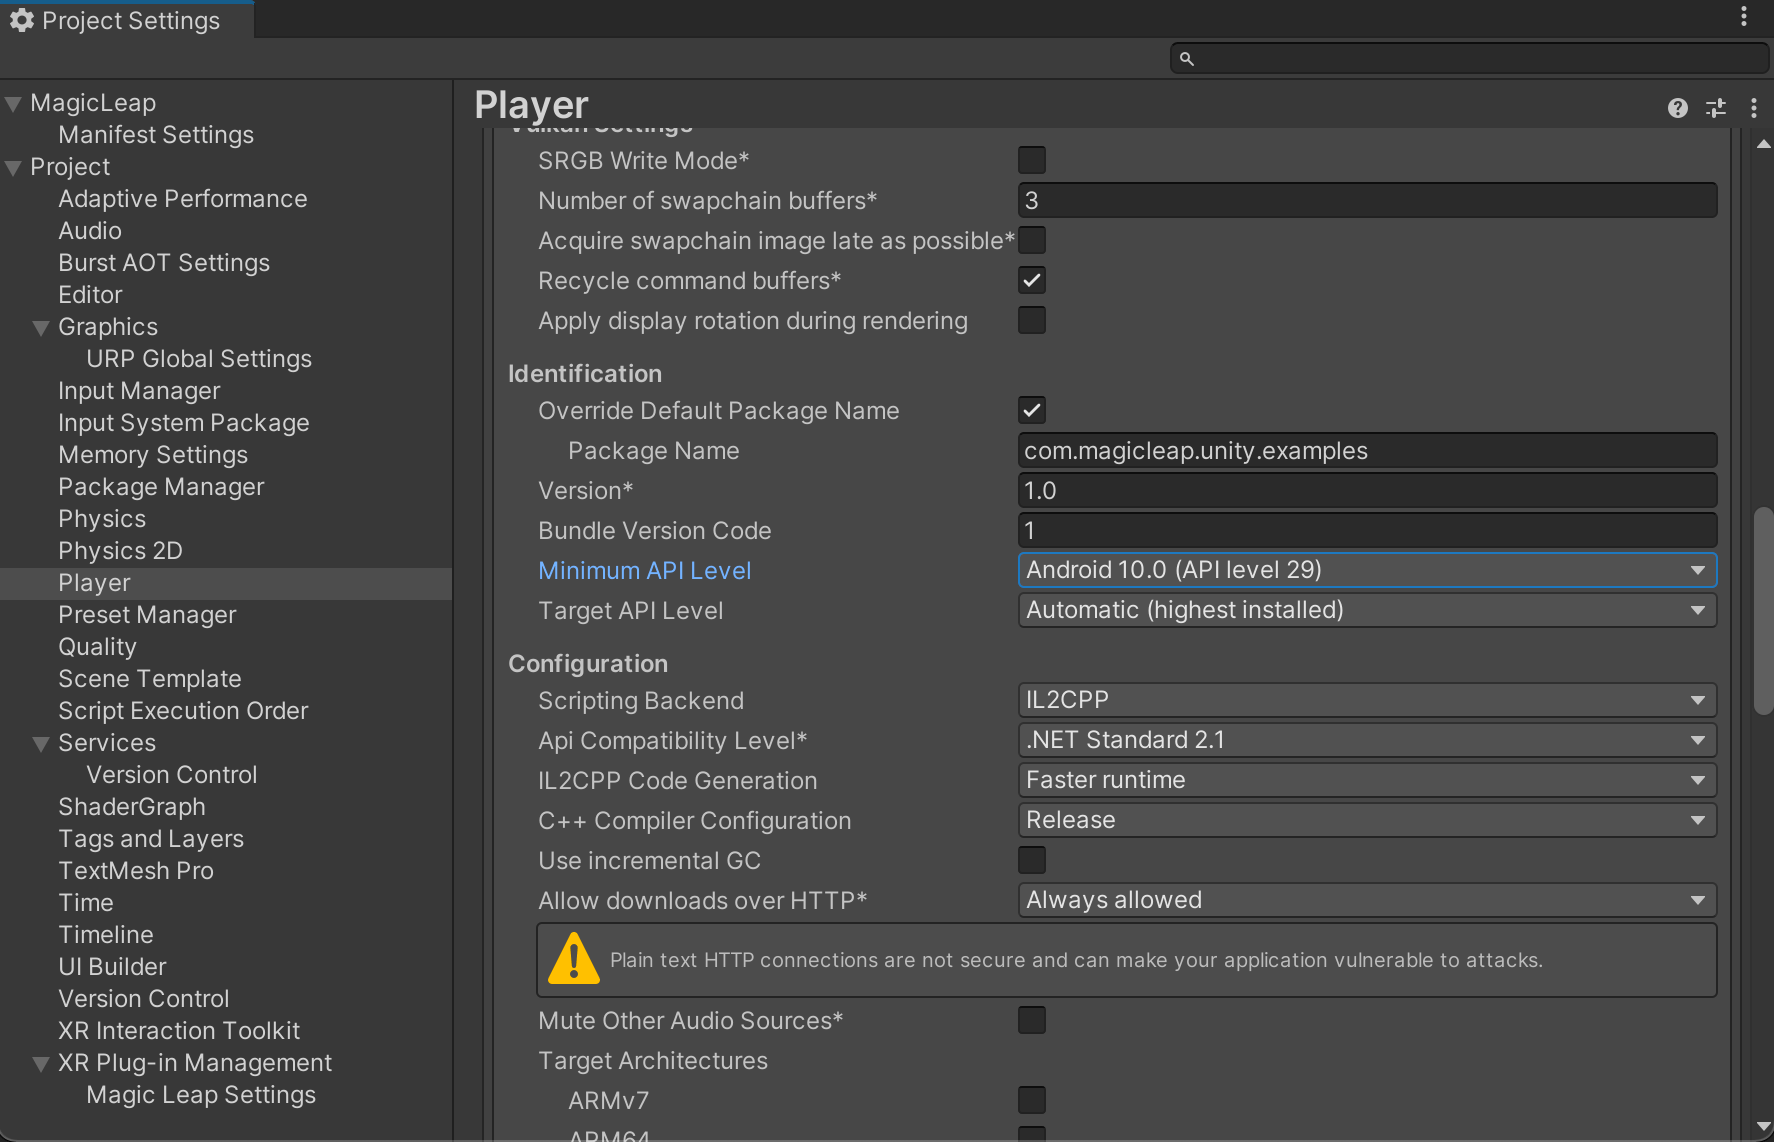Click the scroll-up arrow in settings panel

coord(1764,145)
